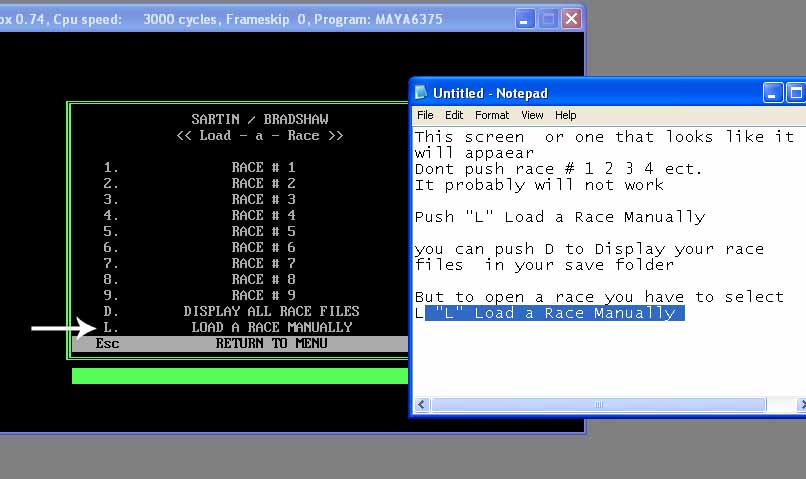
Task: Select RACE # 1 in DOSBox menu
Action: [263, 168]
